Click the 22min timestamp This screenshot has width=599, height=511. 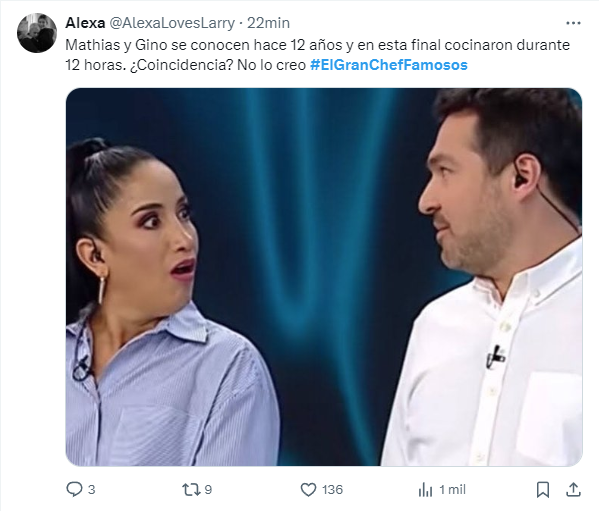tap(268, 23)
